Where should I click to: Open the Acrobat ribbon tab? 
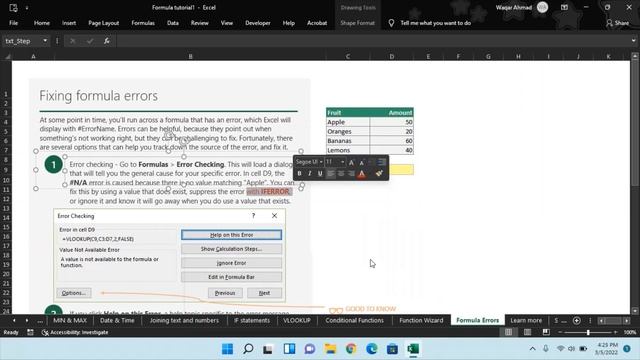317,23
